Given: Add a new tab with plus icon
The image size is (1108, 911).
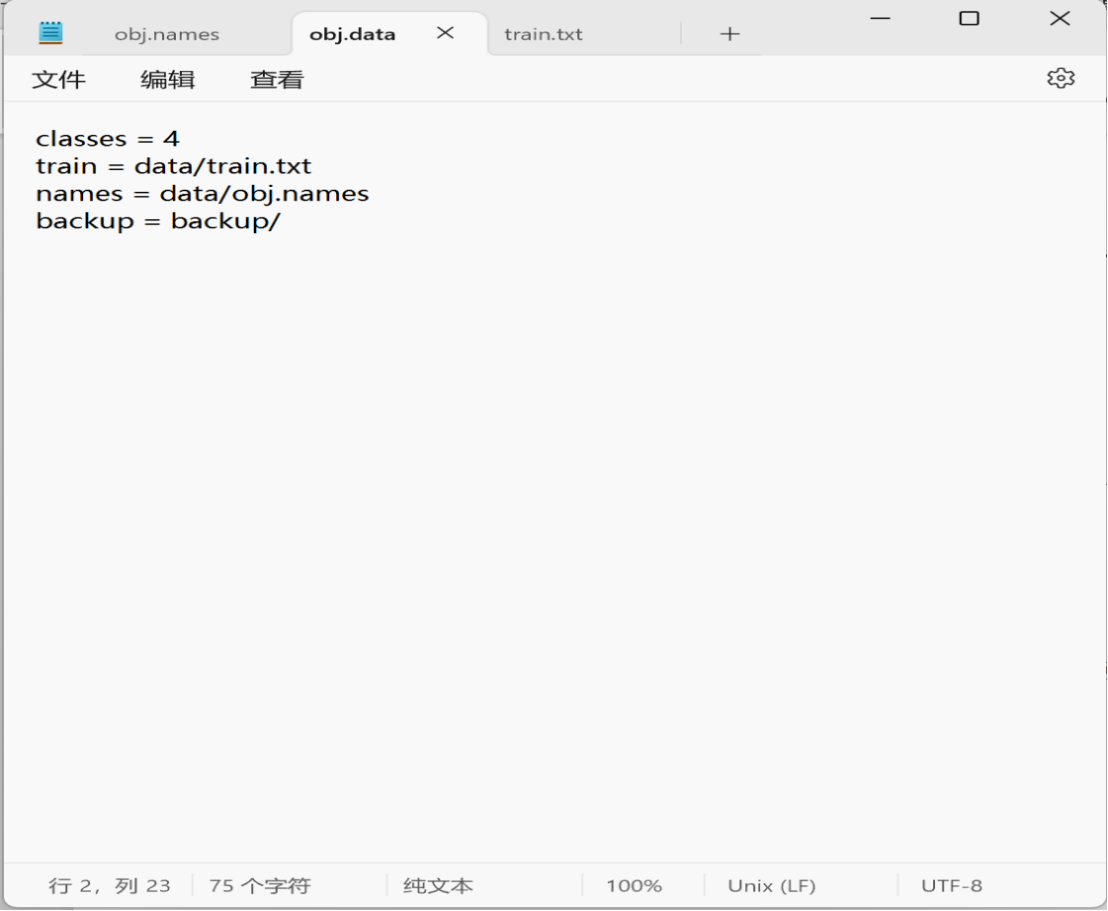Looking at the screenshot, I should pos(729,34).
